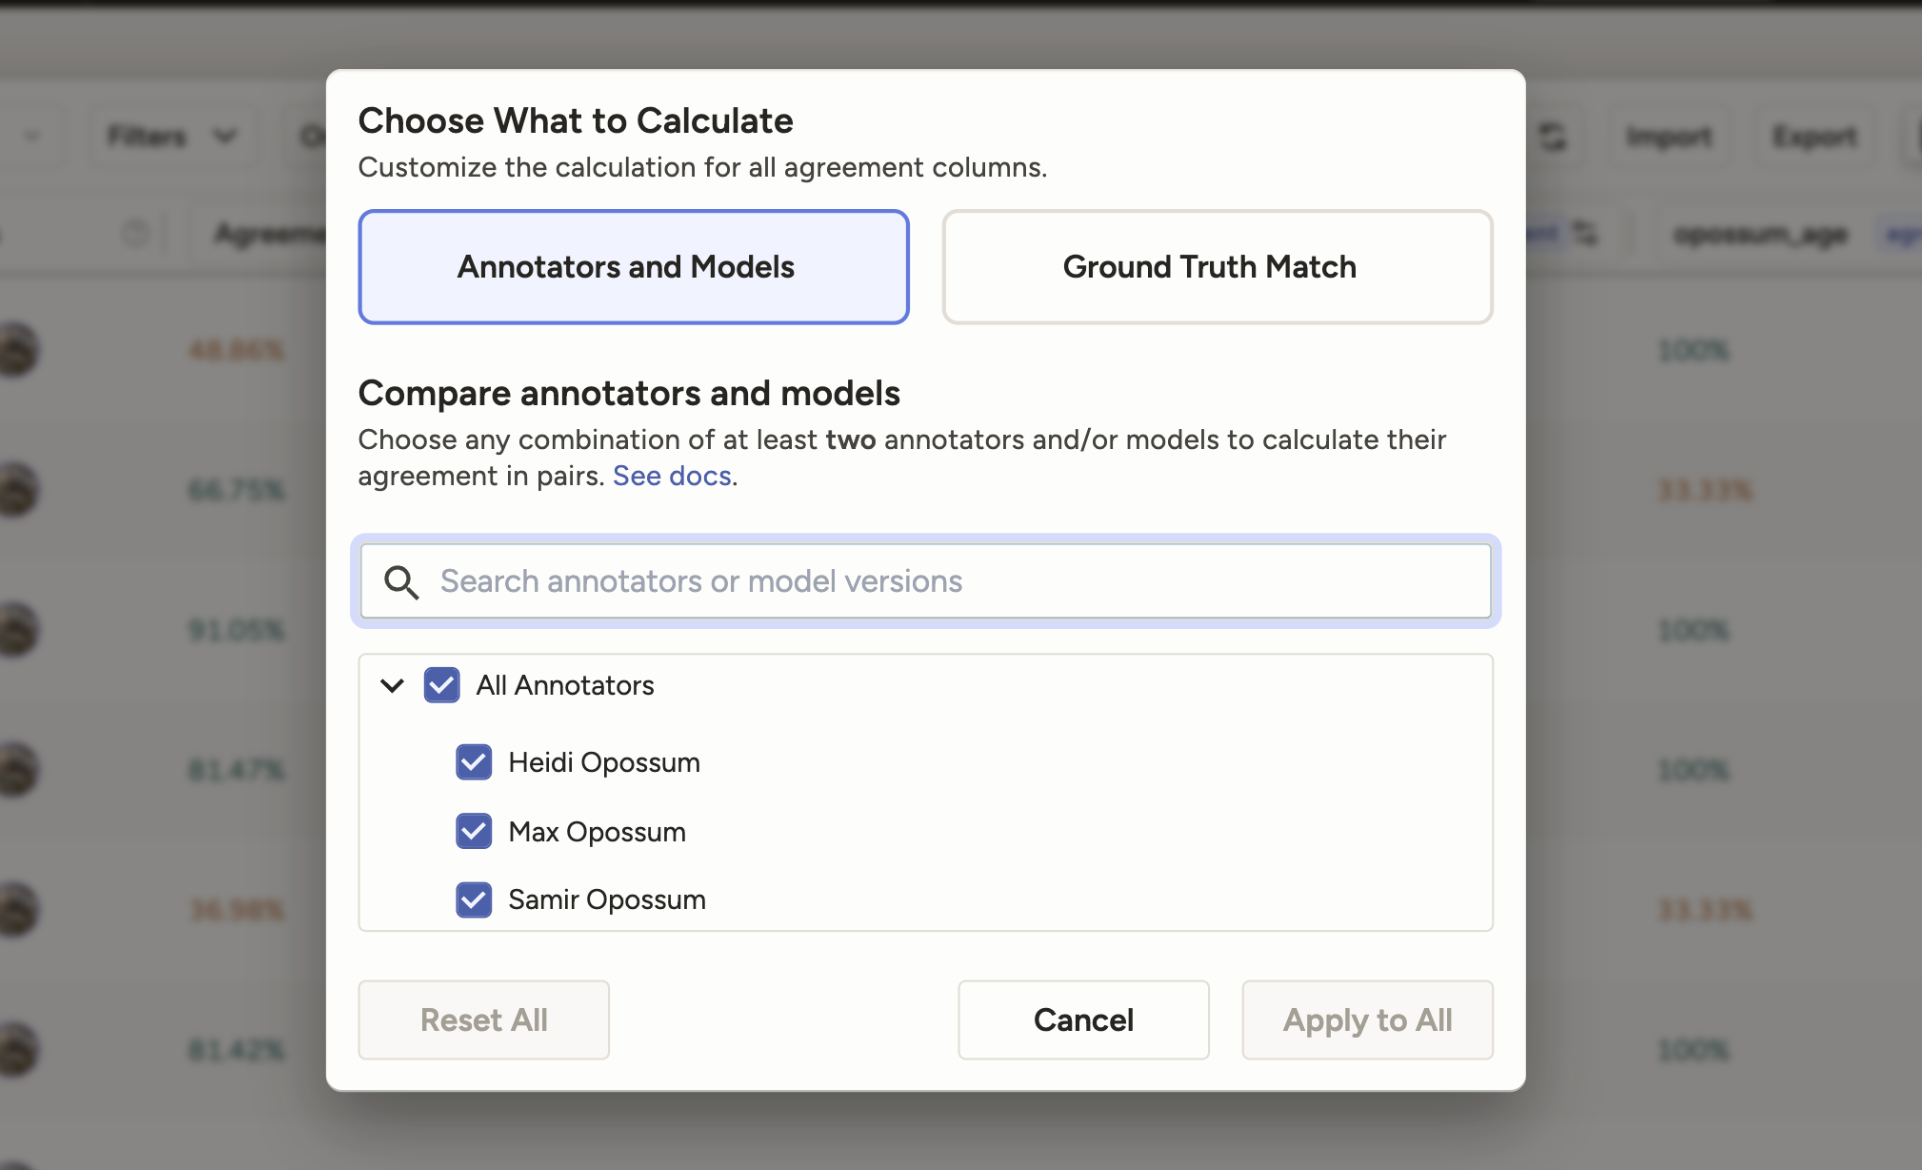This screenshot has width=1922, height=1170.
Task: Click the Heidi Opossum label text
Action: tap(603, 763)
